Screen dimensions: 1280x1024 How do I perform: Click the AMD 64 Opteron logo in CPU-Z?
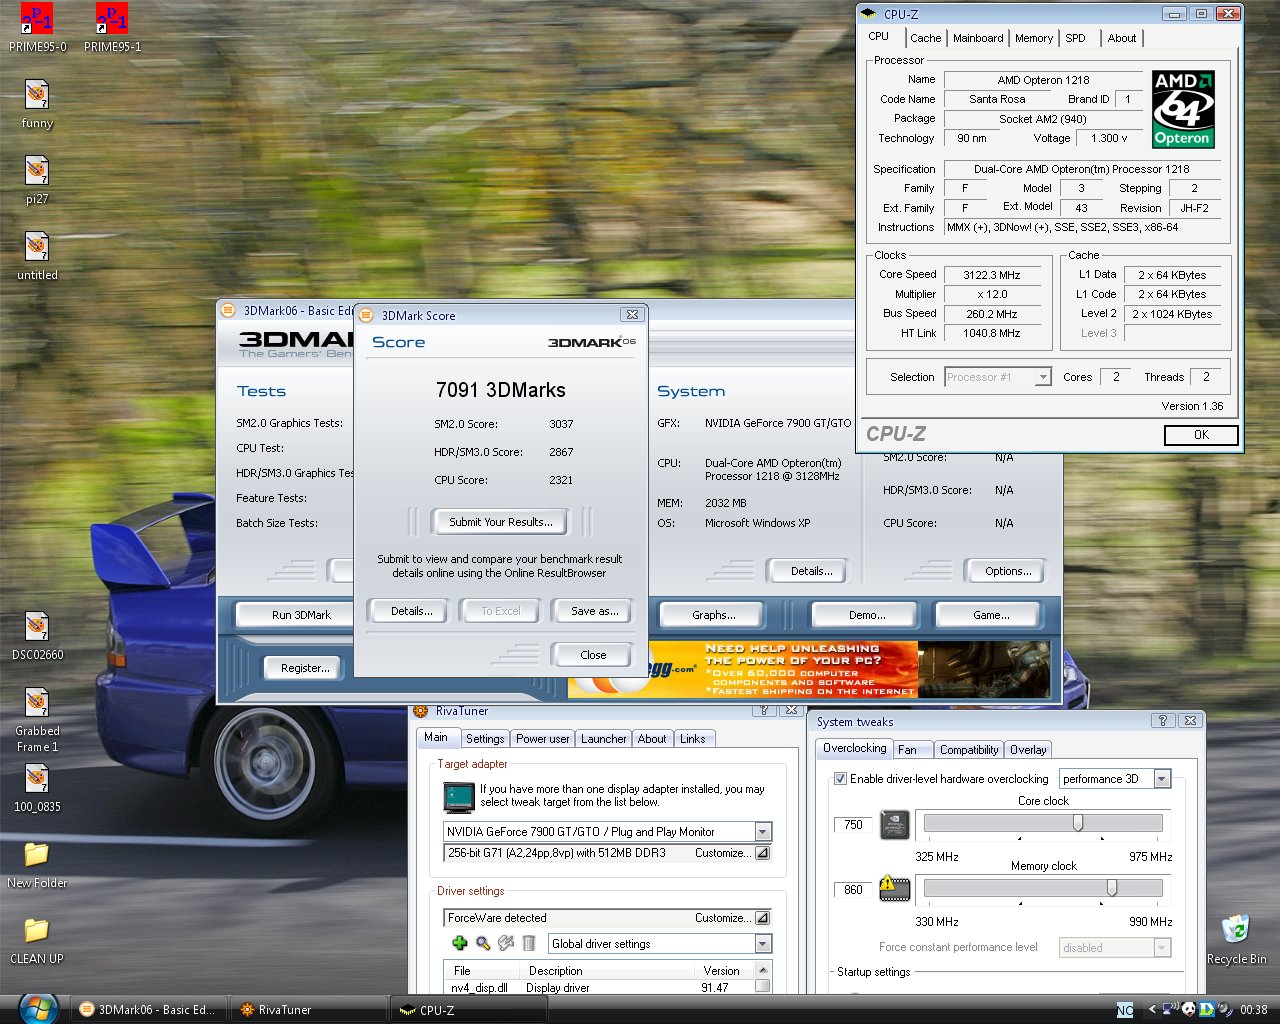(1183, 109)
